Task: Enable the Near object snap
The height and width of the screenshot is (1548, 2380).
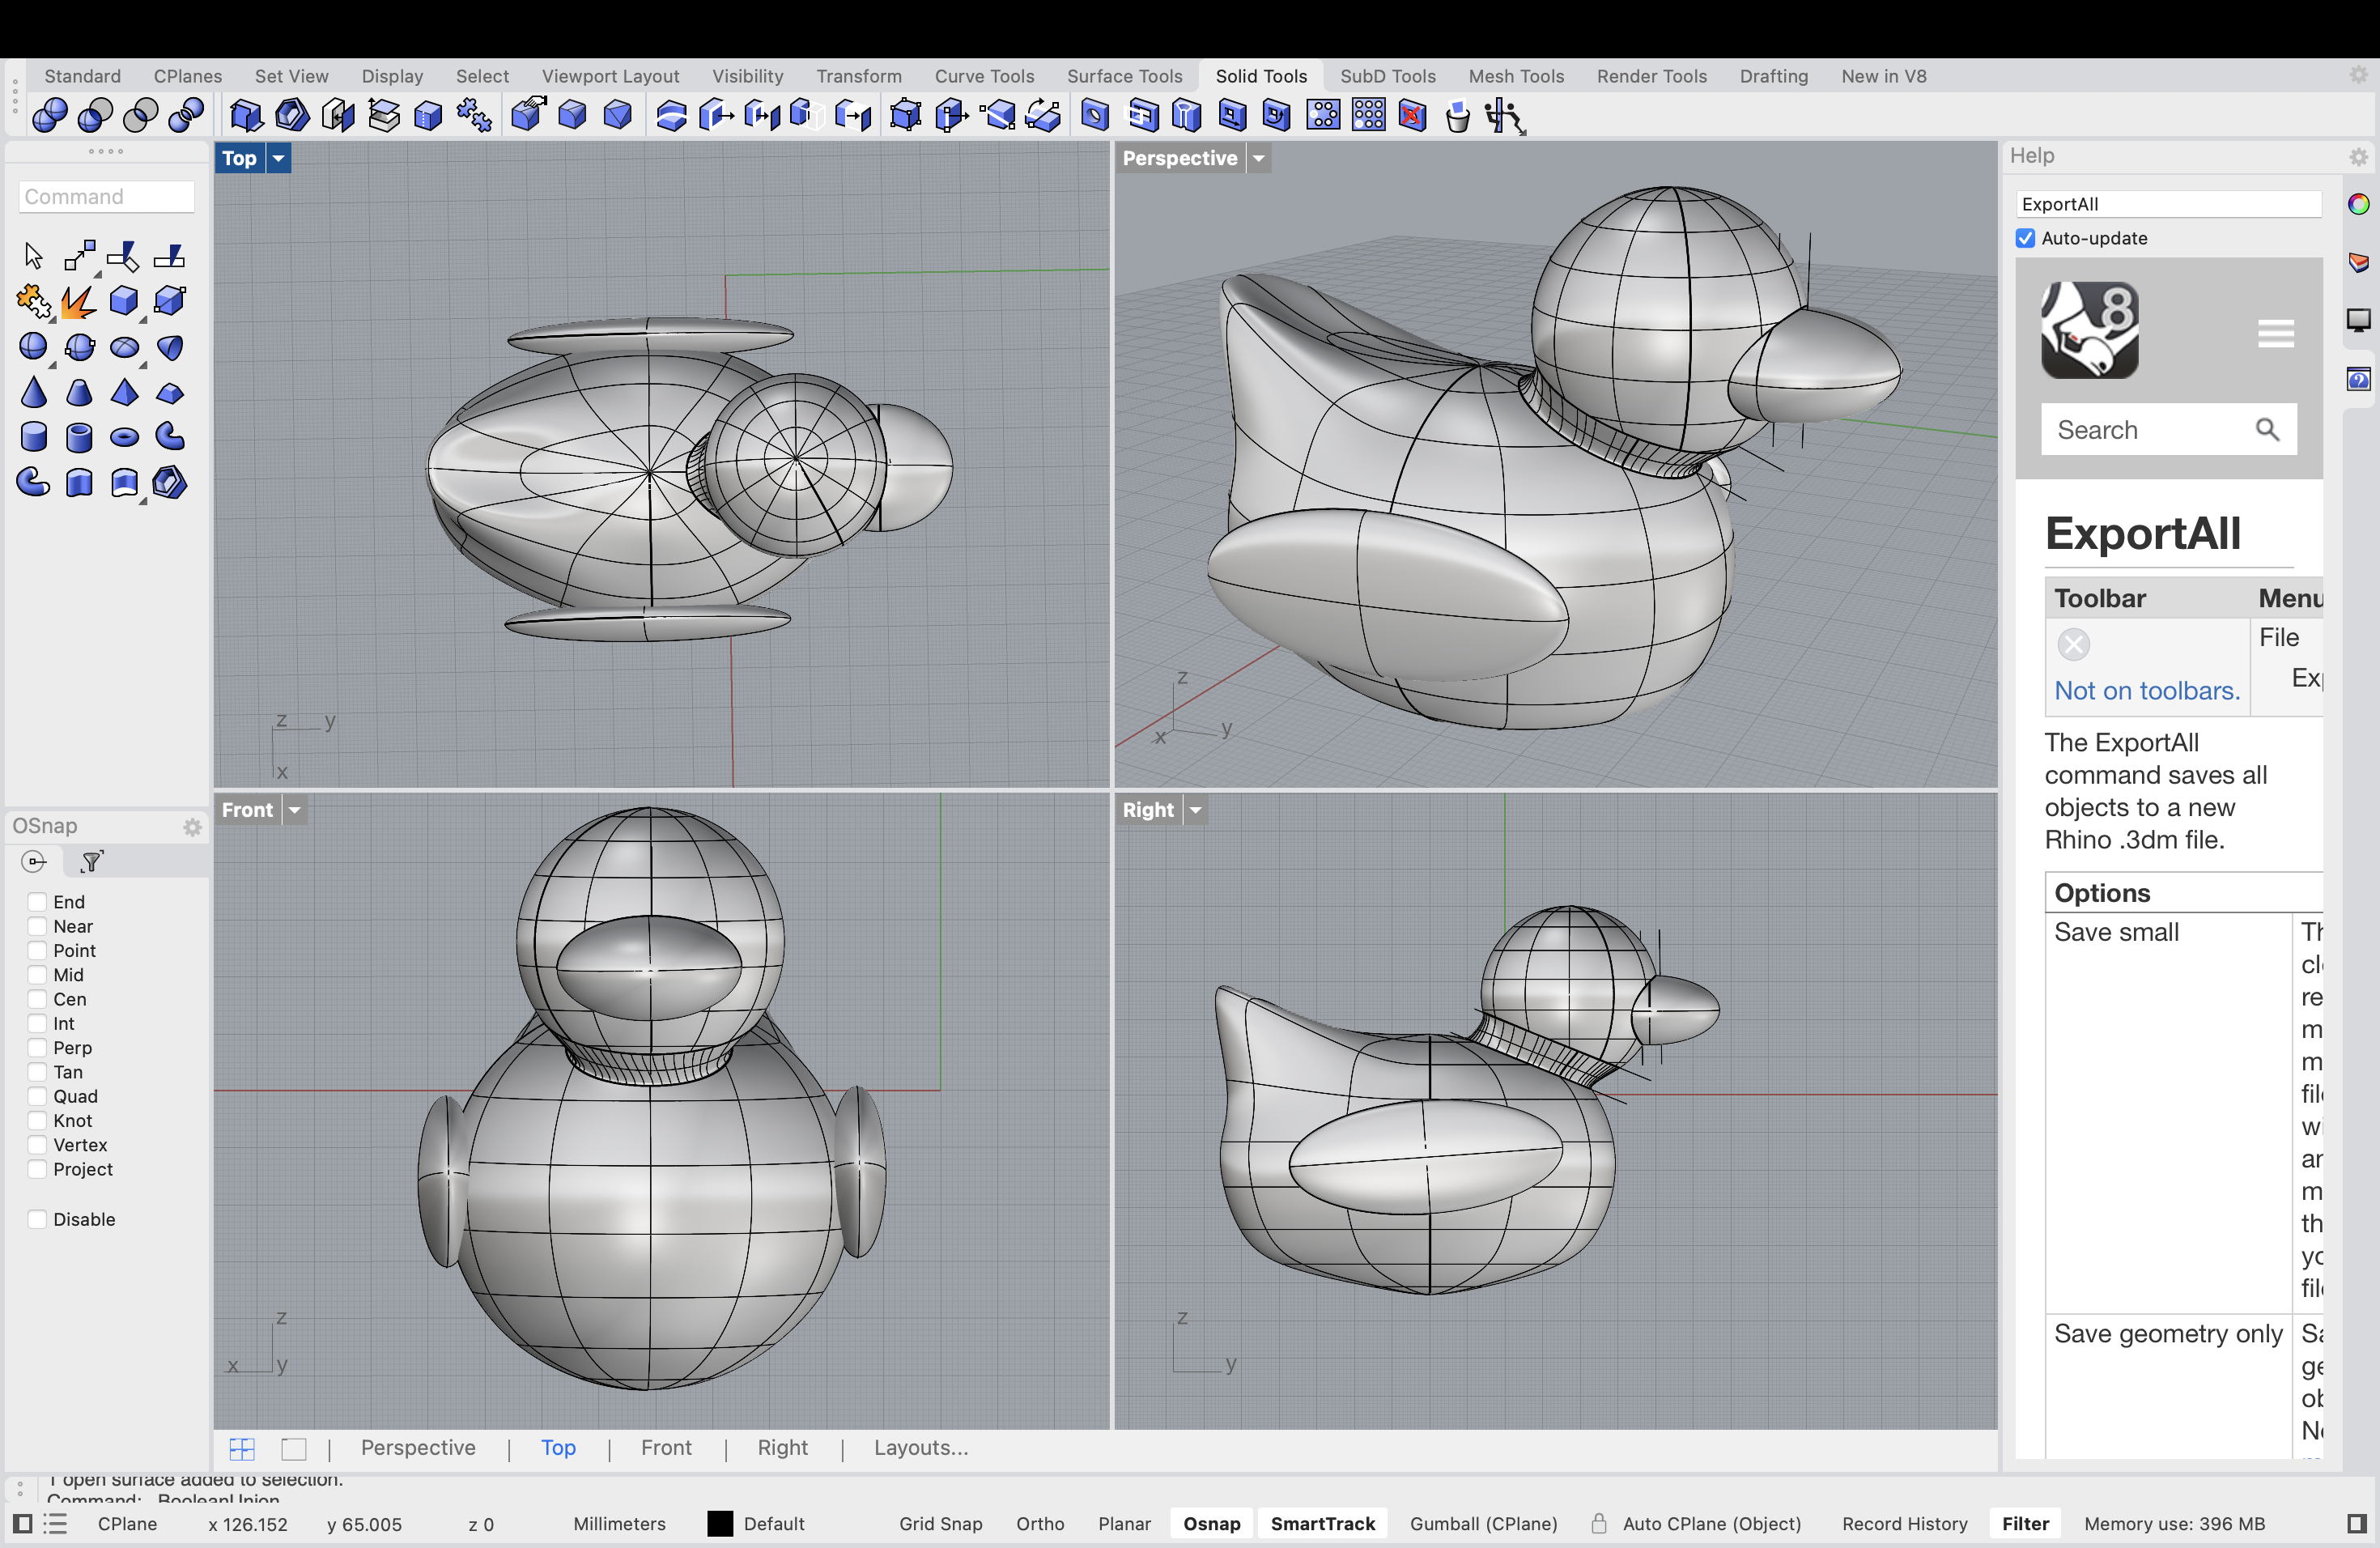Action: coord(37,926)
